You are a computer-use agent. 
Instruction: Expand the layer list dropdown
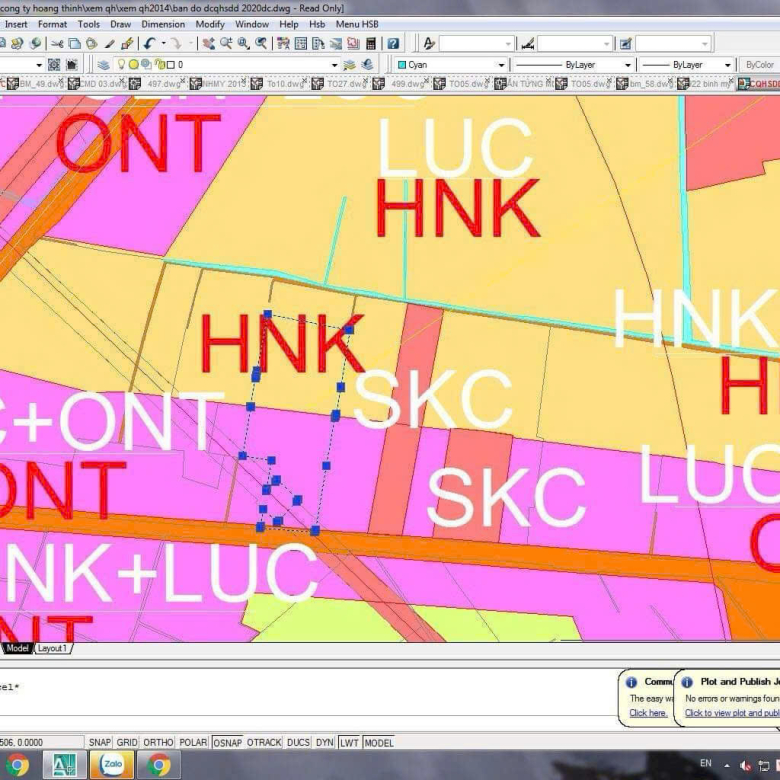pyautogui.click(x=334, y=65)
